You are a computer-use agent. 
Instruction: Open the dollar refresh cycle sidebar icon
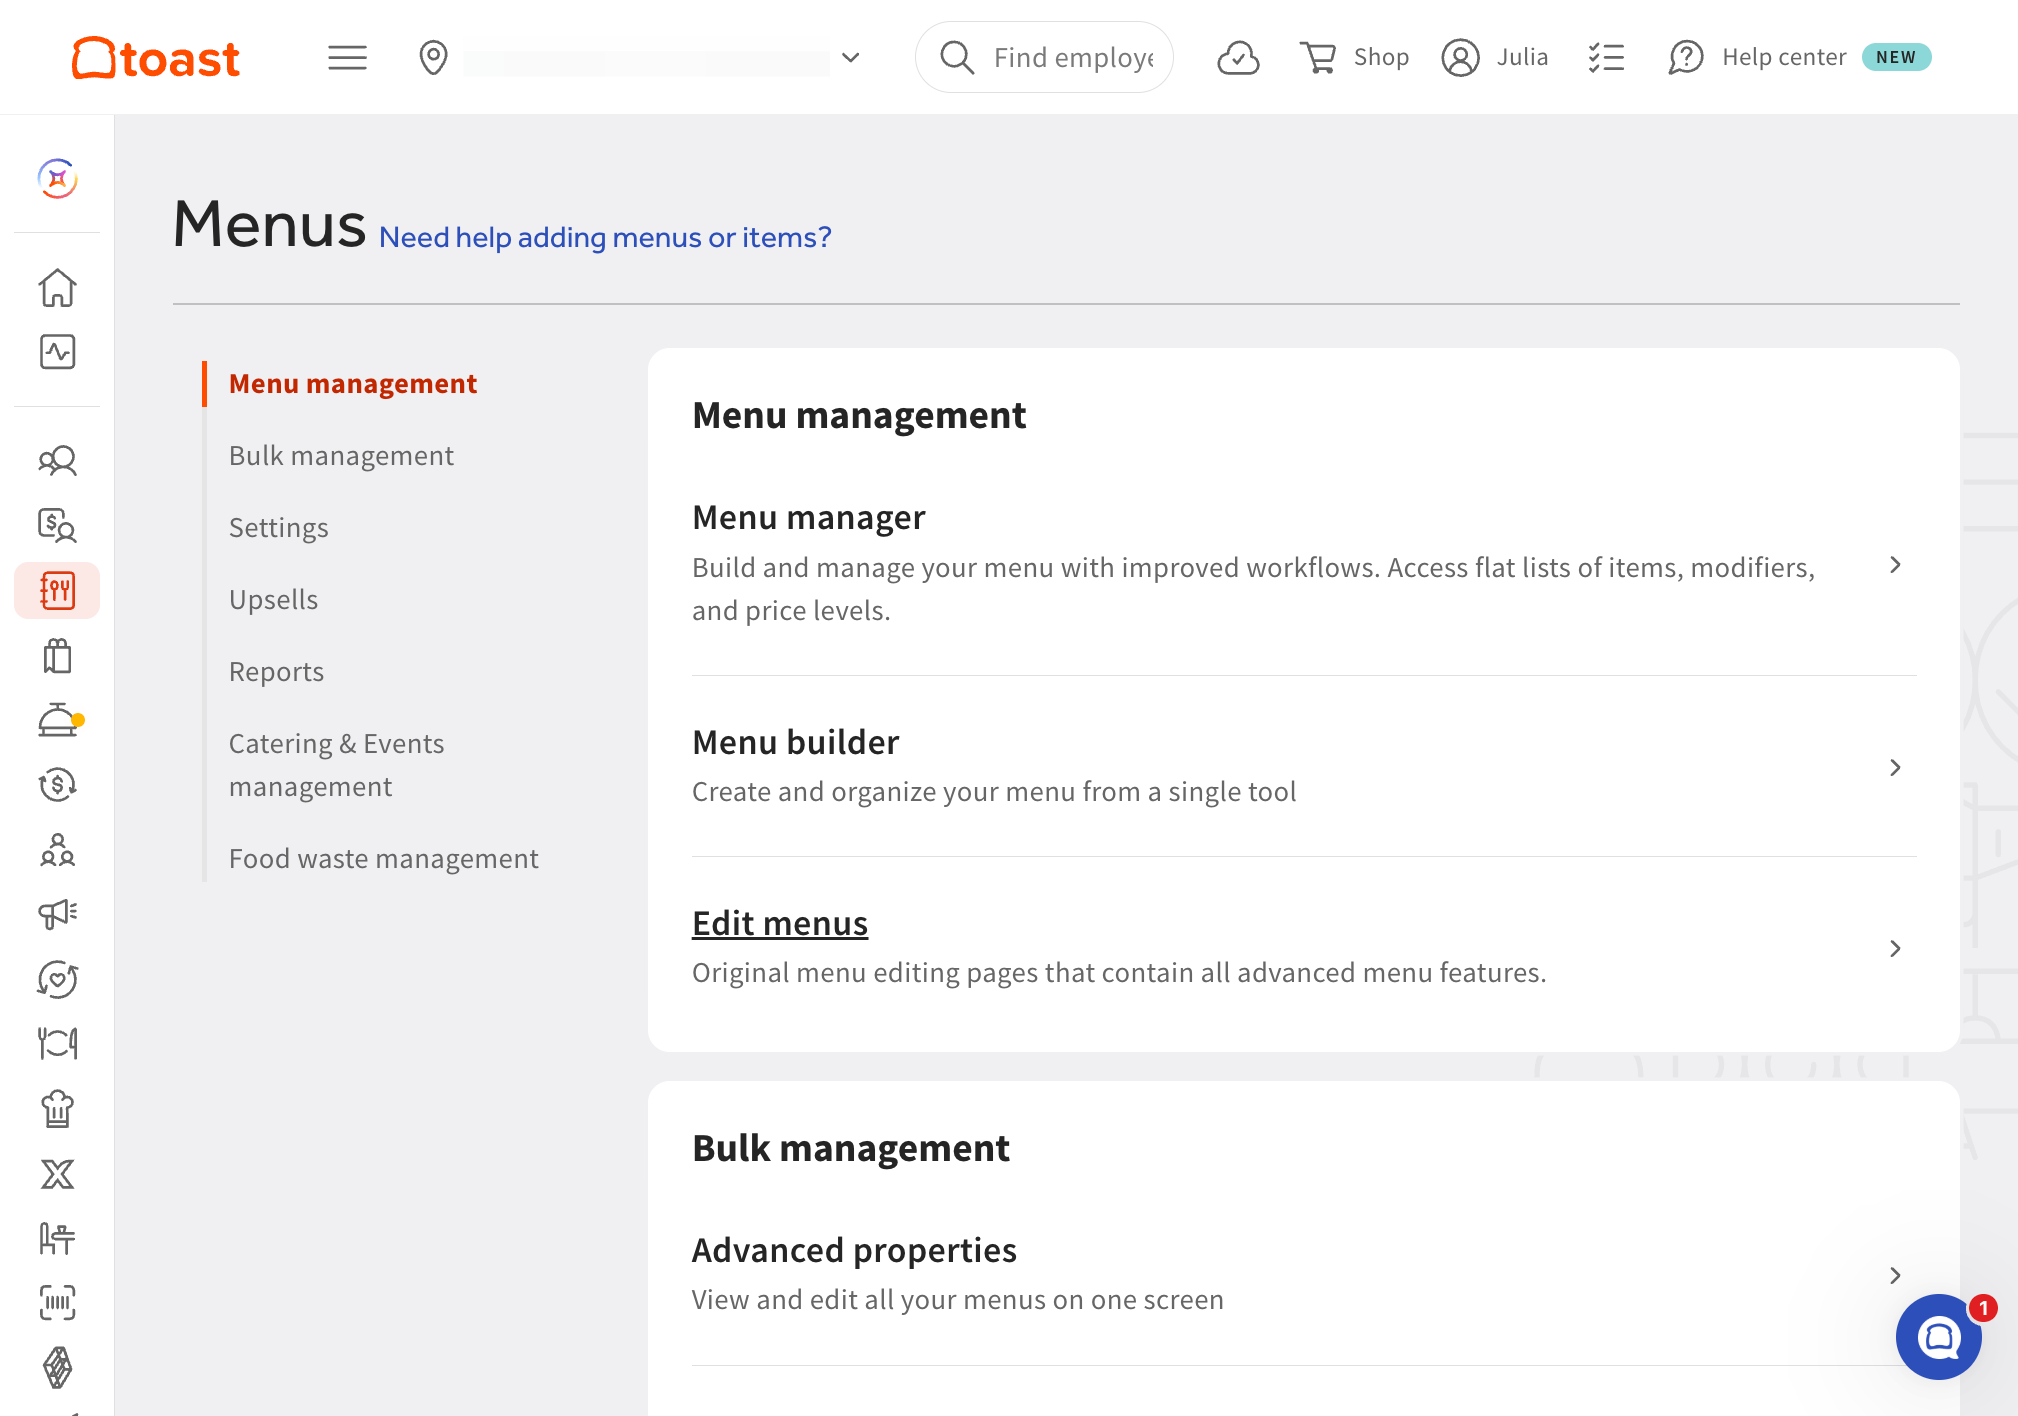click(58, 785)
